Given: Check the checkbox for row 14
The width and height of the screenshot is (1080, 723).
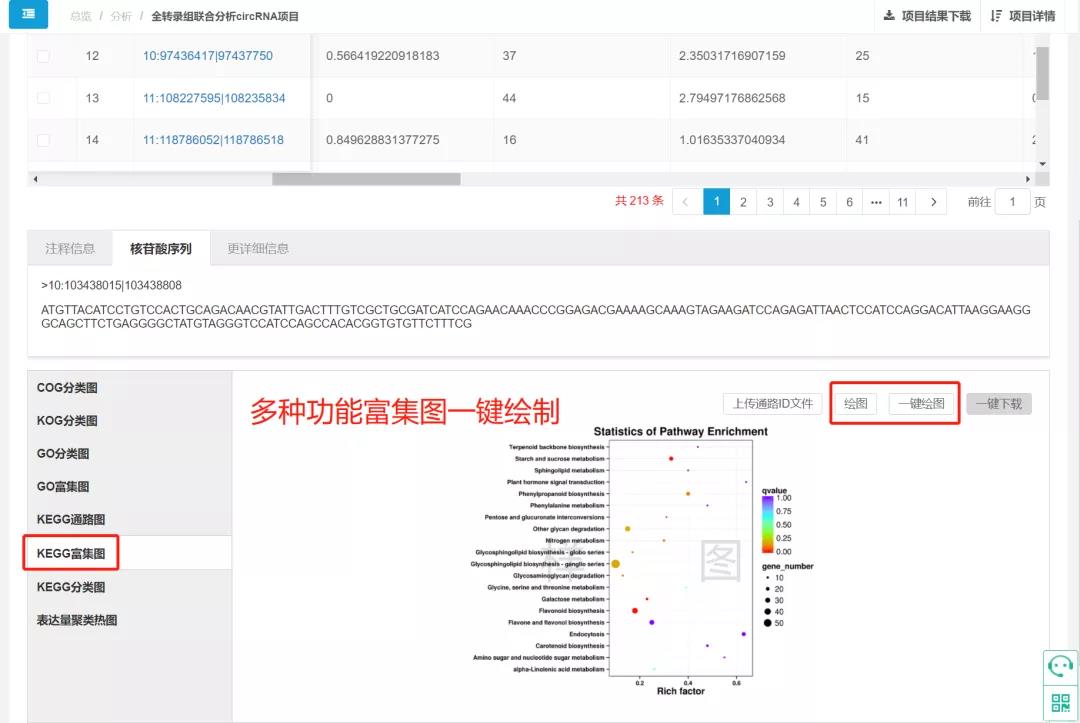Looking at the screenshot, I should pyautogui.click(x=43, y=140).
